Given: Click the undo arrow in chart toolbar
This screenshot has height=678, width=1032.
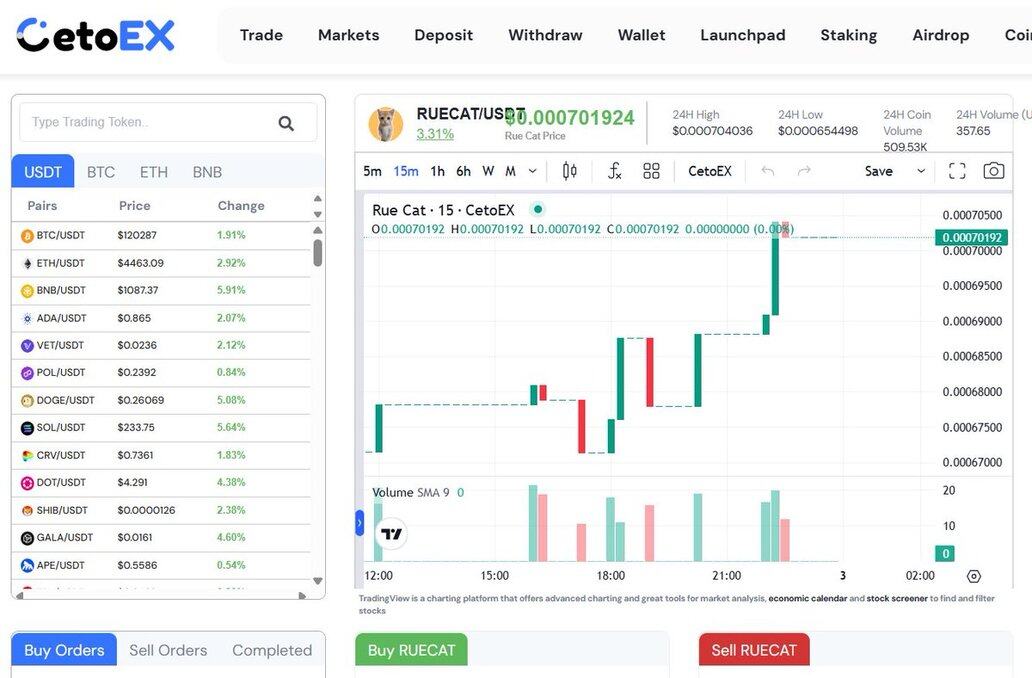Looking at the screenshot, I should (x=768, y=171).
